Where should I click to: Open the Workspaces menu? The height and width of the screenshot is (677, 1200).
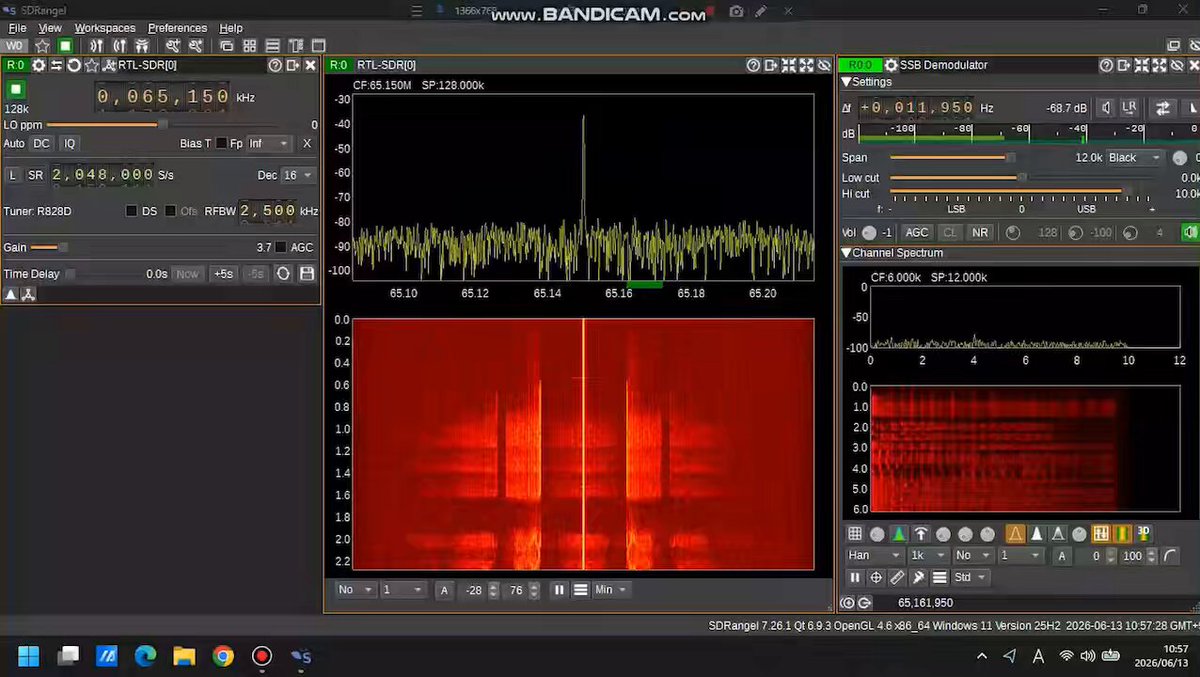pyautogui.click(x=105, y=28)
